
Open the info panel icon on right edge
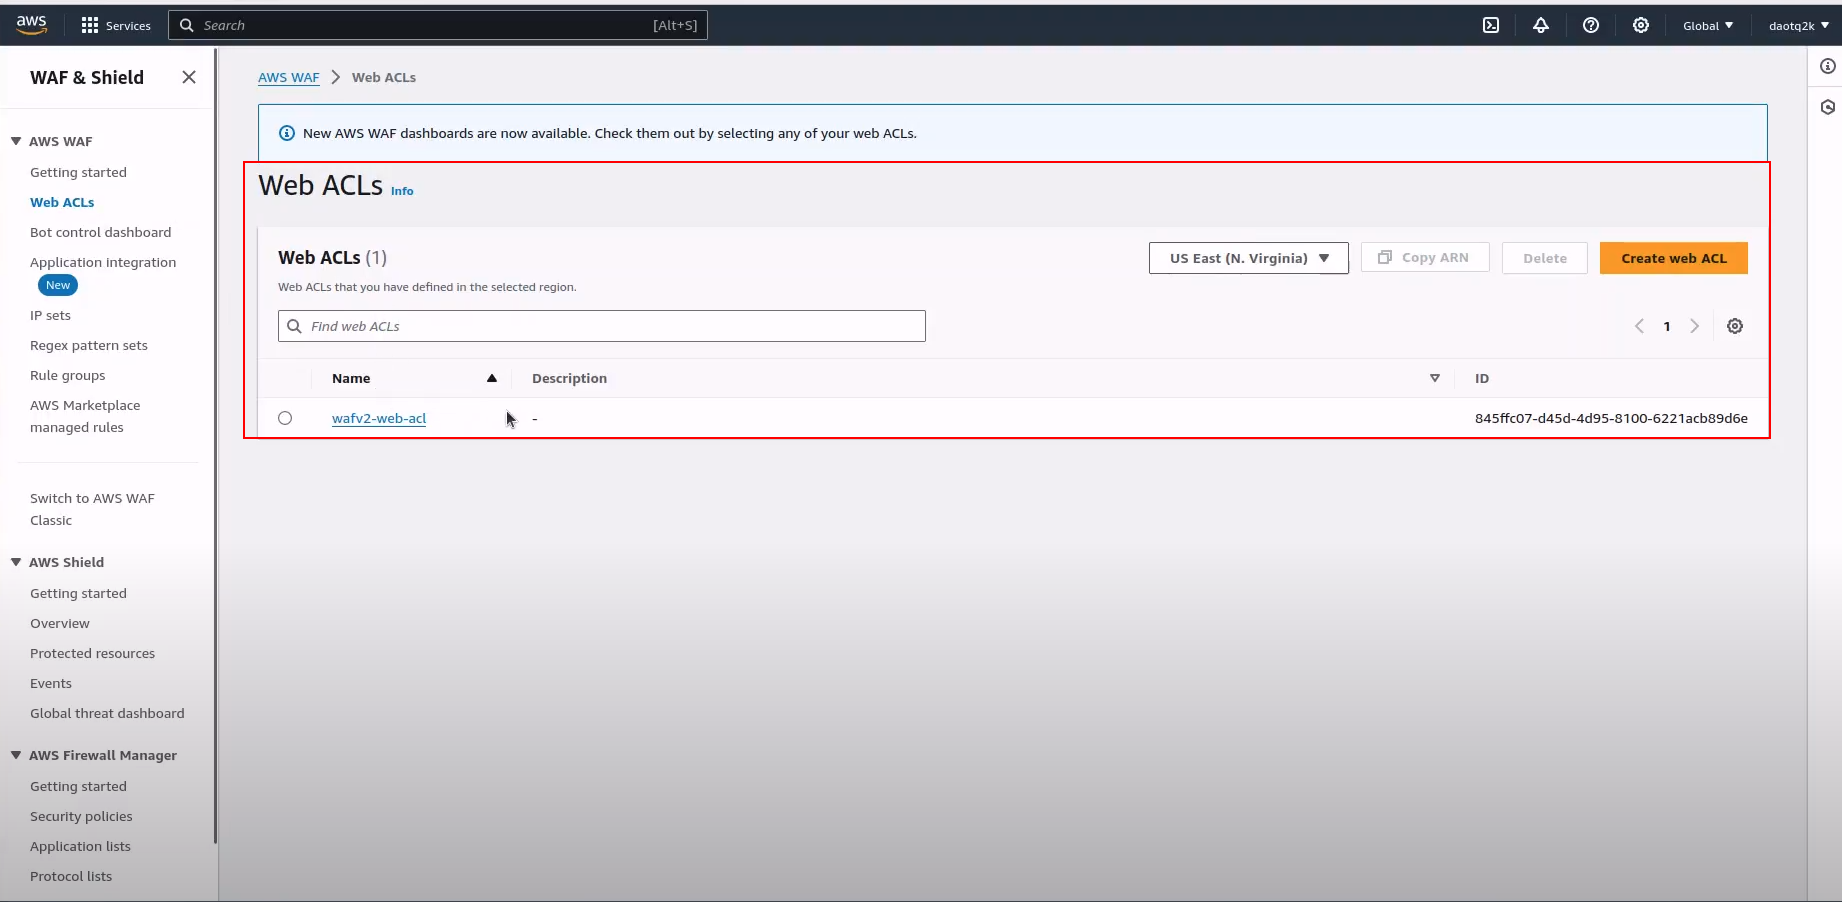click(1827, 66)
